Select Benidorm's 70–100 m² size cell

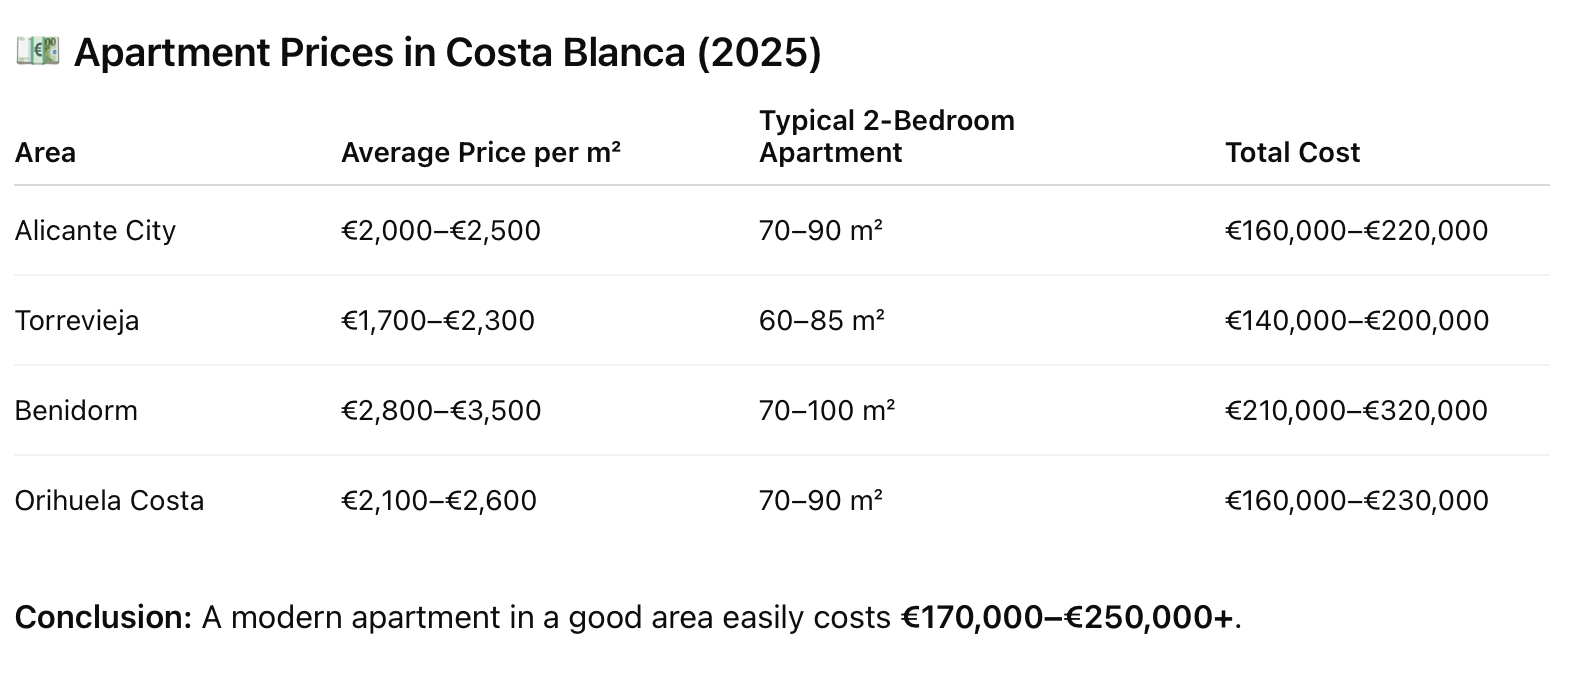(x=826, y=410)
